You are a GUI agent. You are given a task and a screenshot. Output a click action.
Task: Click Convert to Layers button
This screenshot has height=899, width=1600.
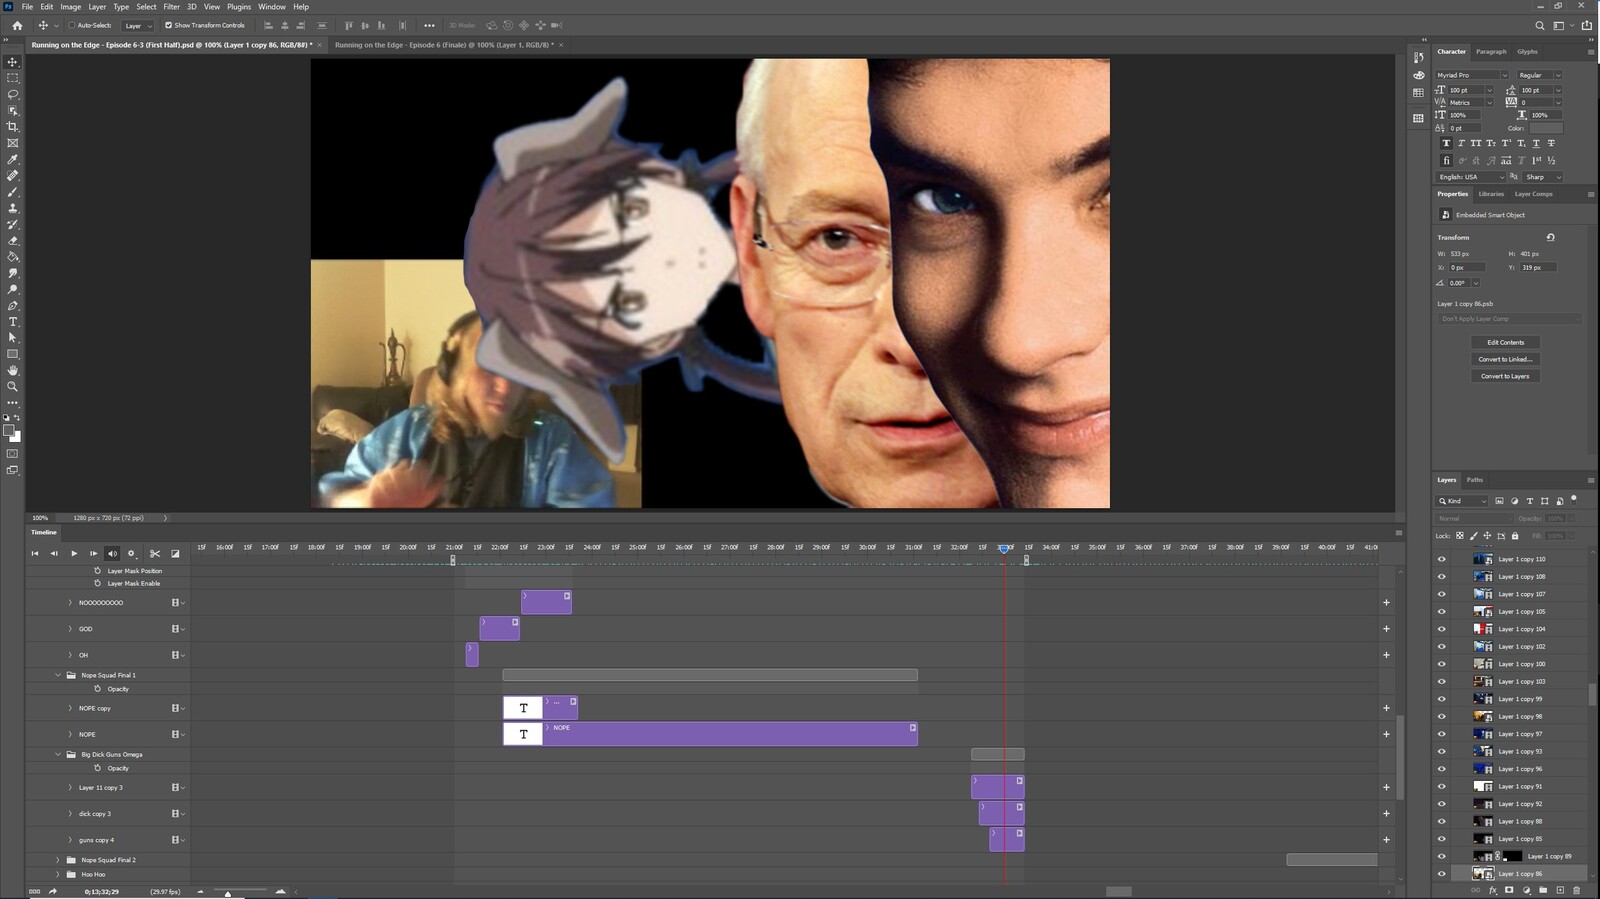[1505, 376]
